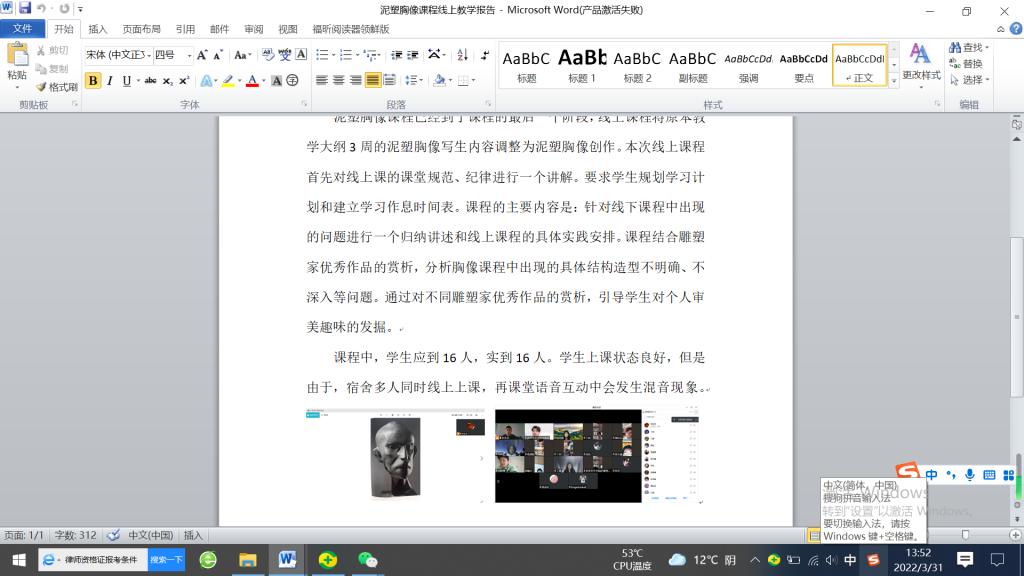Click the red font color swatch
Viewport: 1024px width, 576px height.
point(252,81)
